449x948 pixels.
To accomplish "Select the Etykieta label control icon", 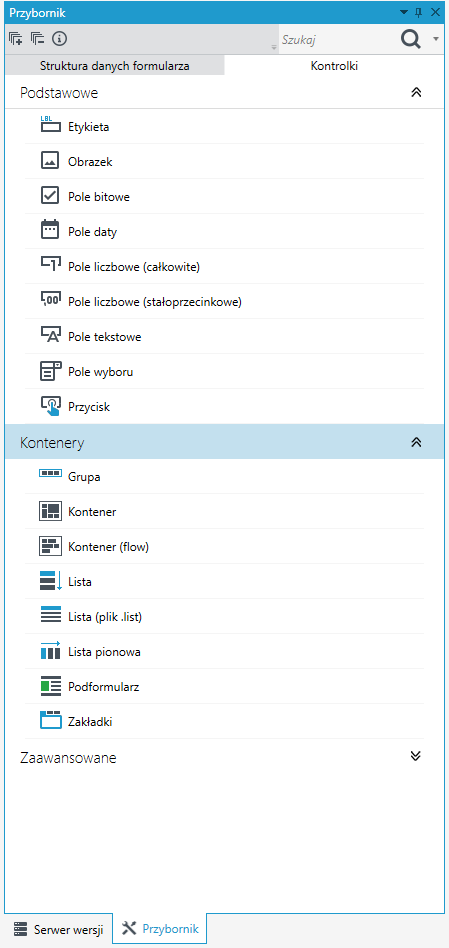I will 51,125.
